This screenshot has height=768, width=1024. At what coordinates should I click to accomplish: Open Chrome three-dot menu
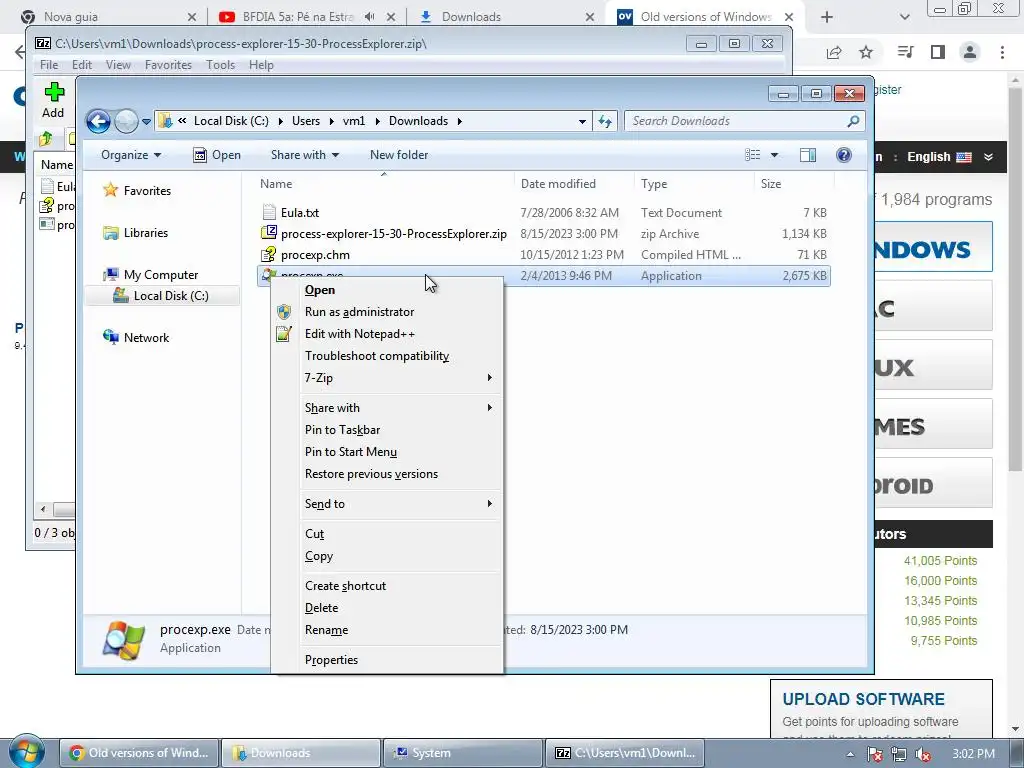click(1002, 52)
